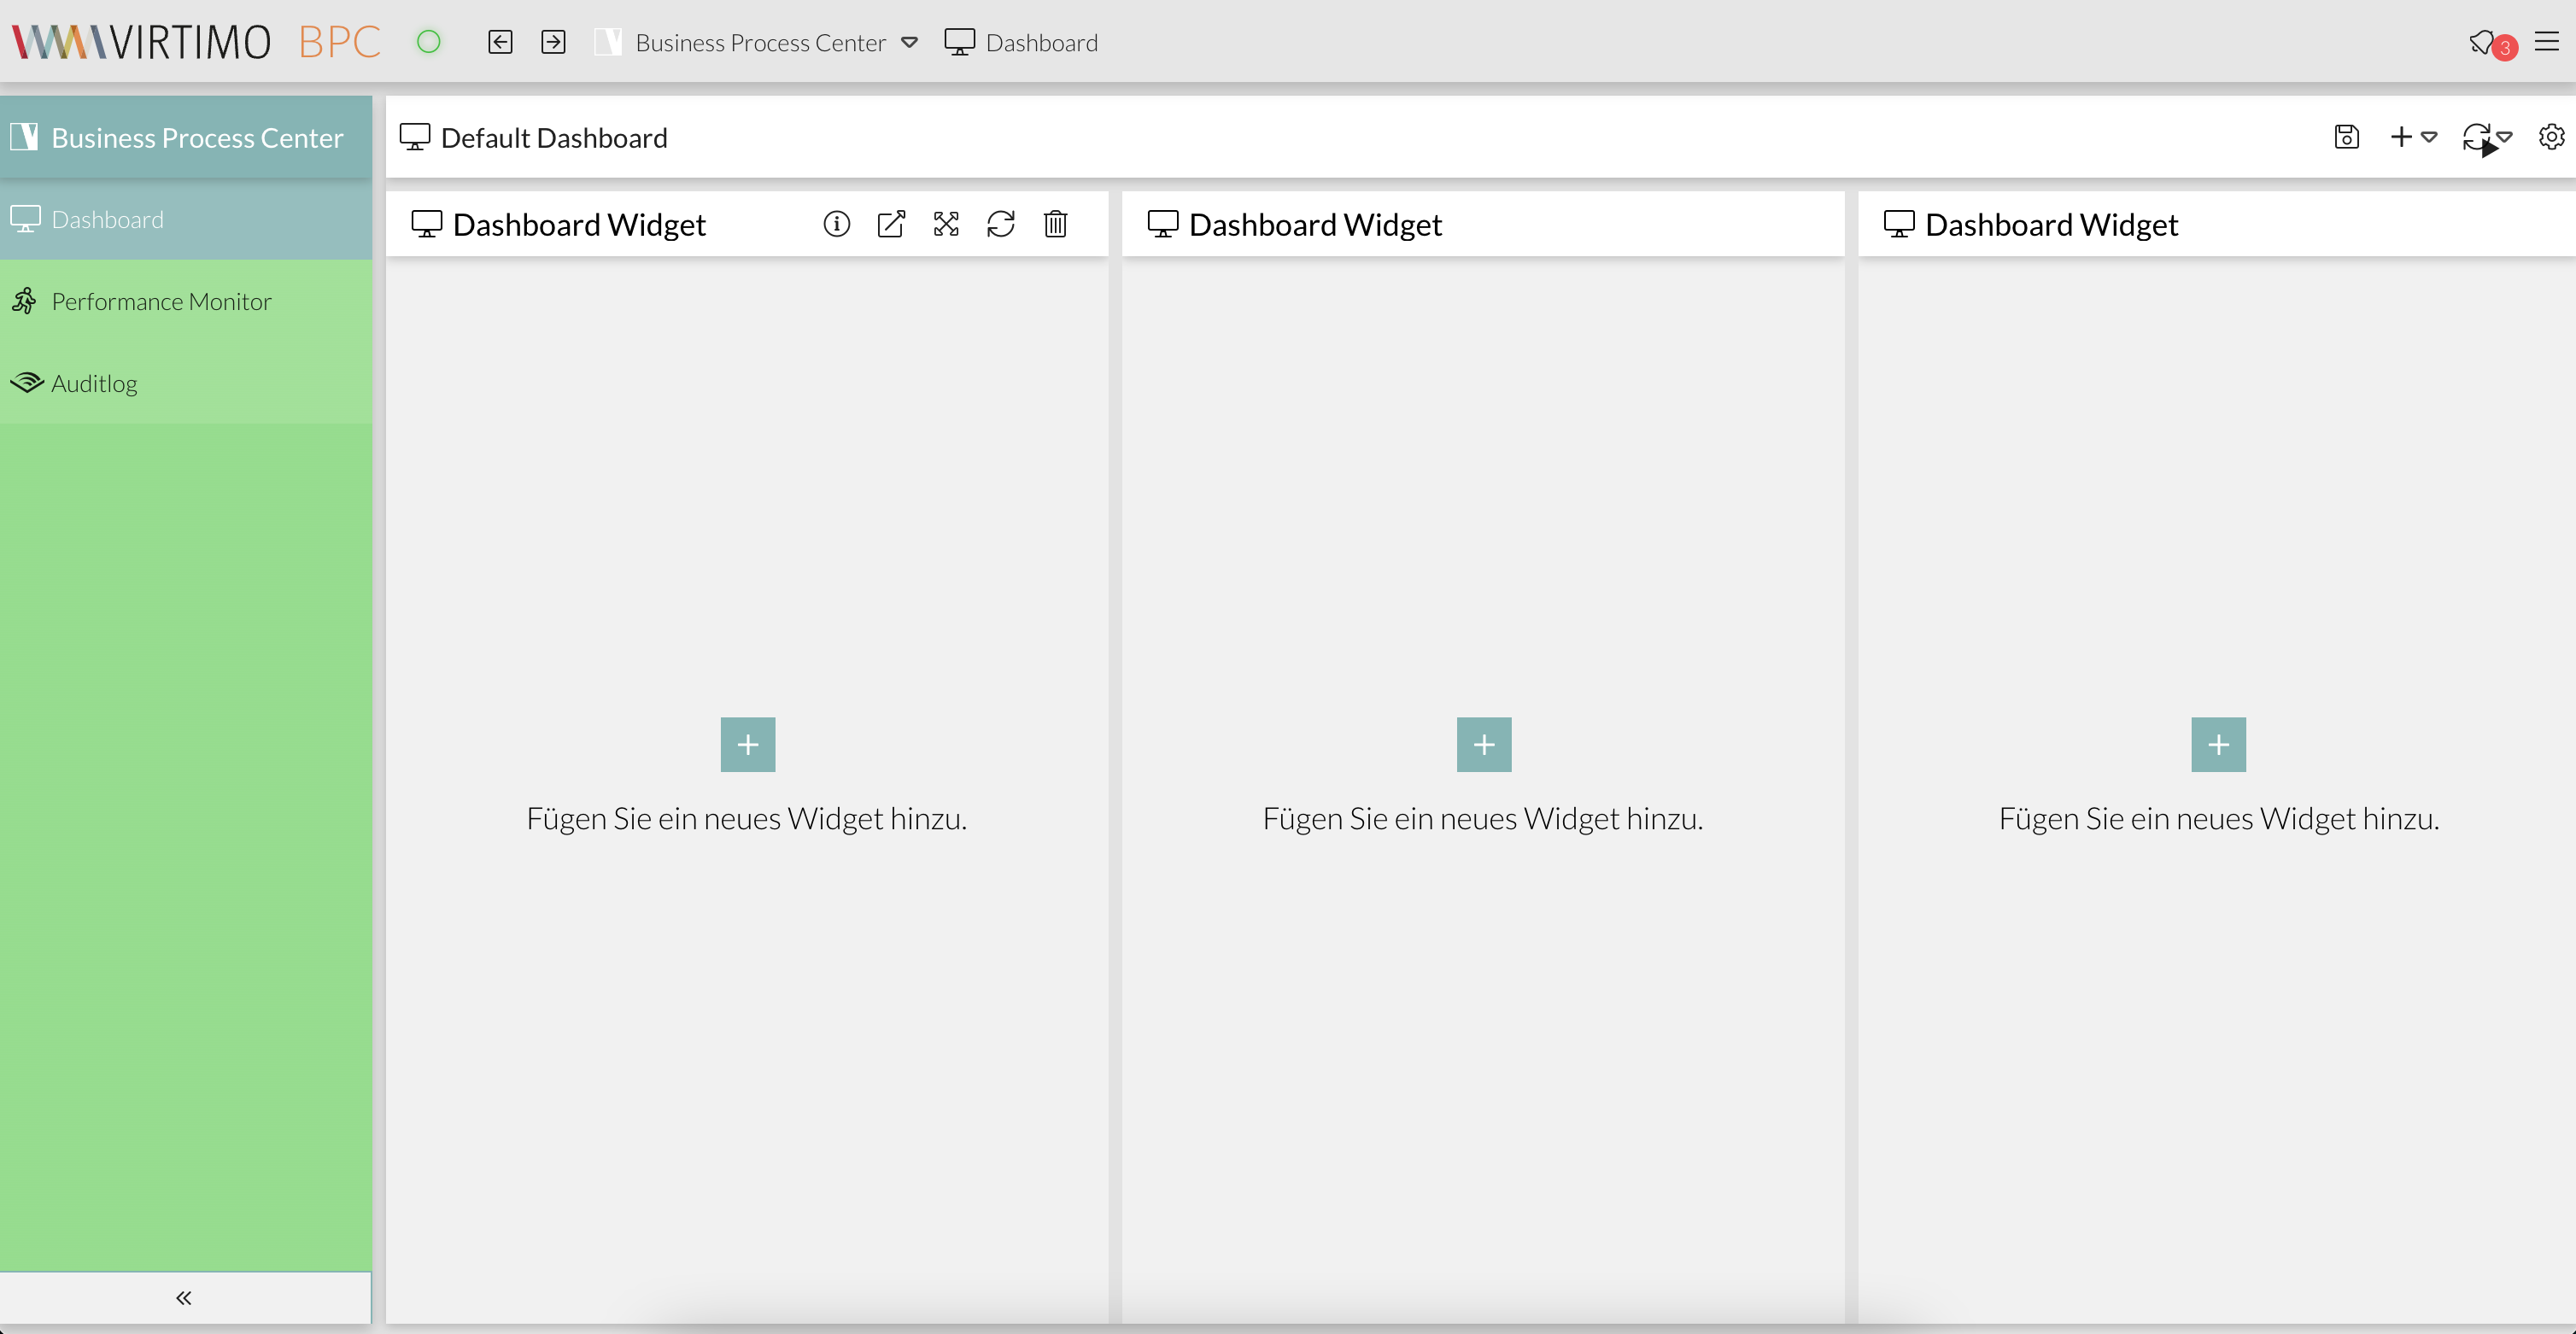Expand the add-widget dropdown arrow
The image size is (2576, 1334).
click(x=2430, y=139)
